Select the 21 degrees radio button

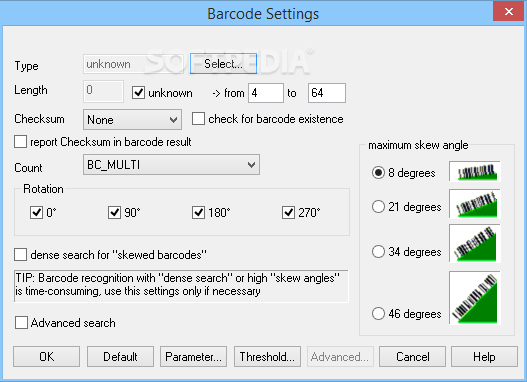click(x=378, y=207)
